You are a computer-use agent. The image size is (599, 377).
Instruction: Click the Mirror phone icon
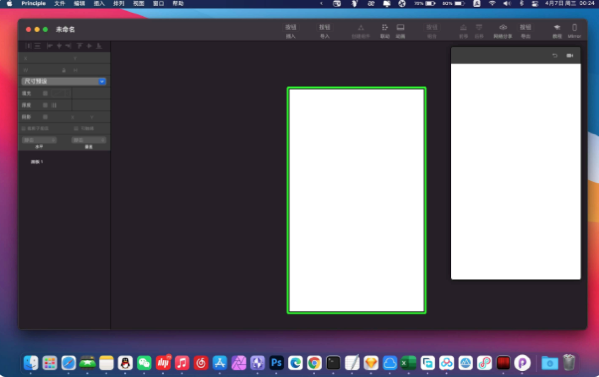(x=574, y=31)
